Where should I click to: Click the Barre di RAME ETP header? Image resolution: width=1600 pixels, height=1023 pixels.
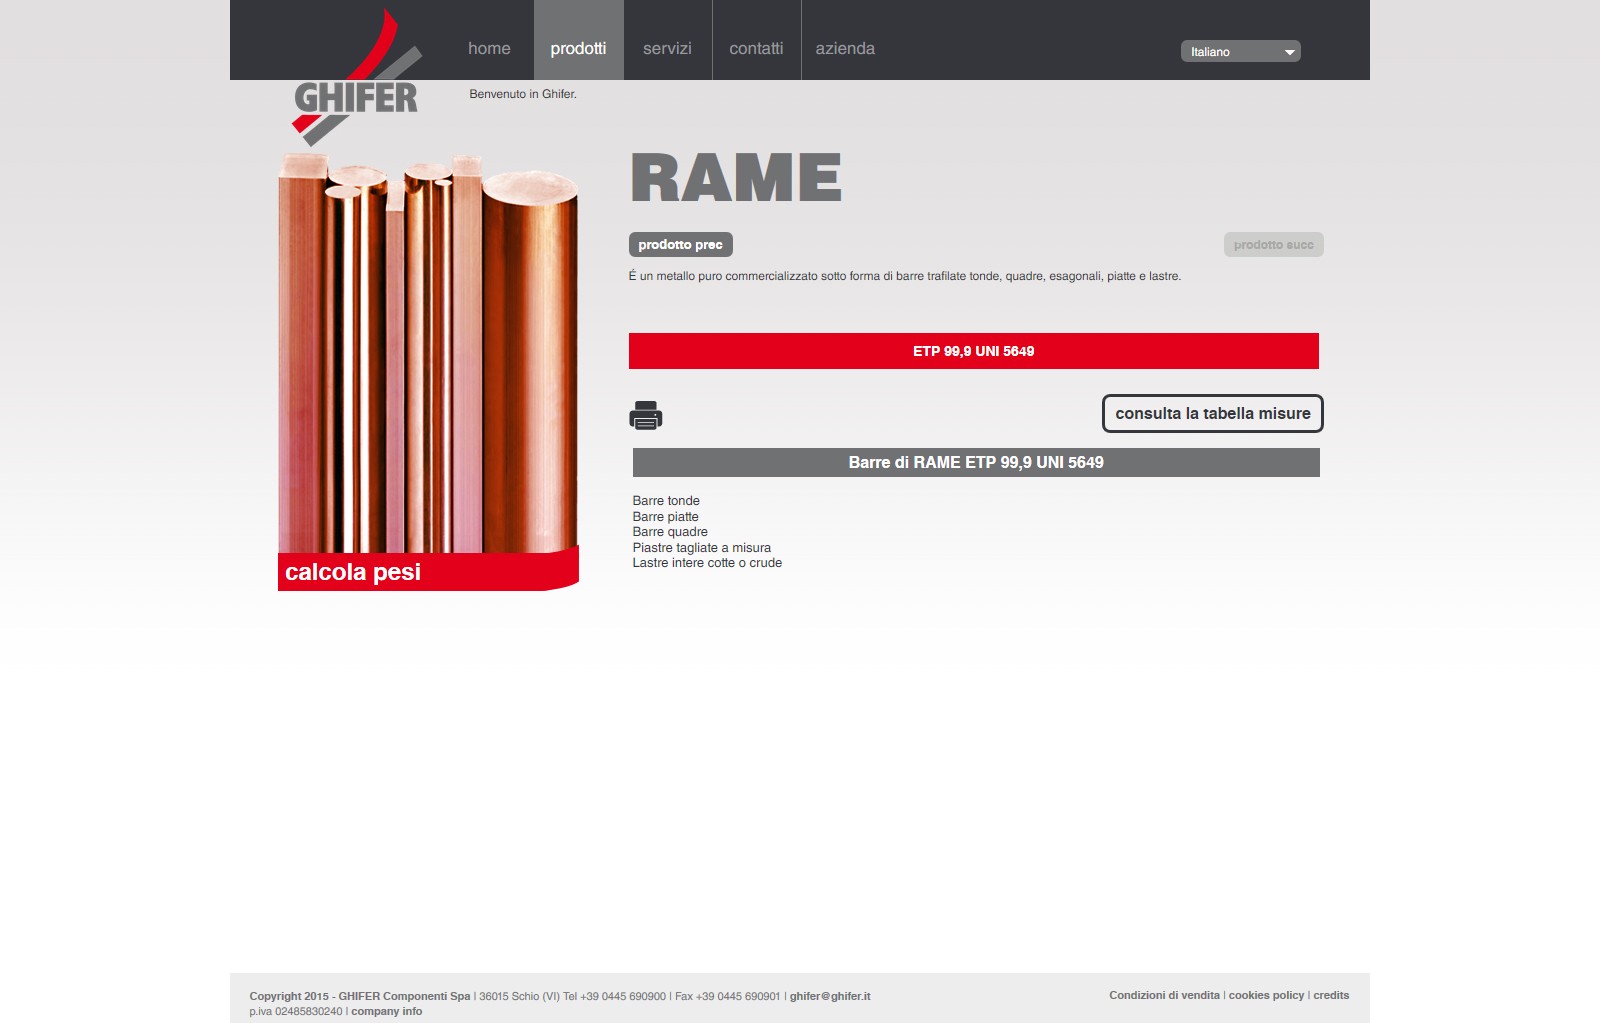point(976,462)
